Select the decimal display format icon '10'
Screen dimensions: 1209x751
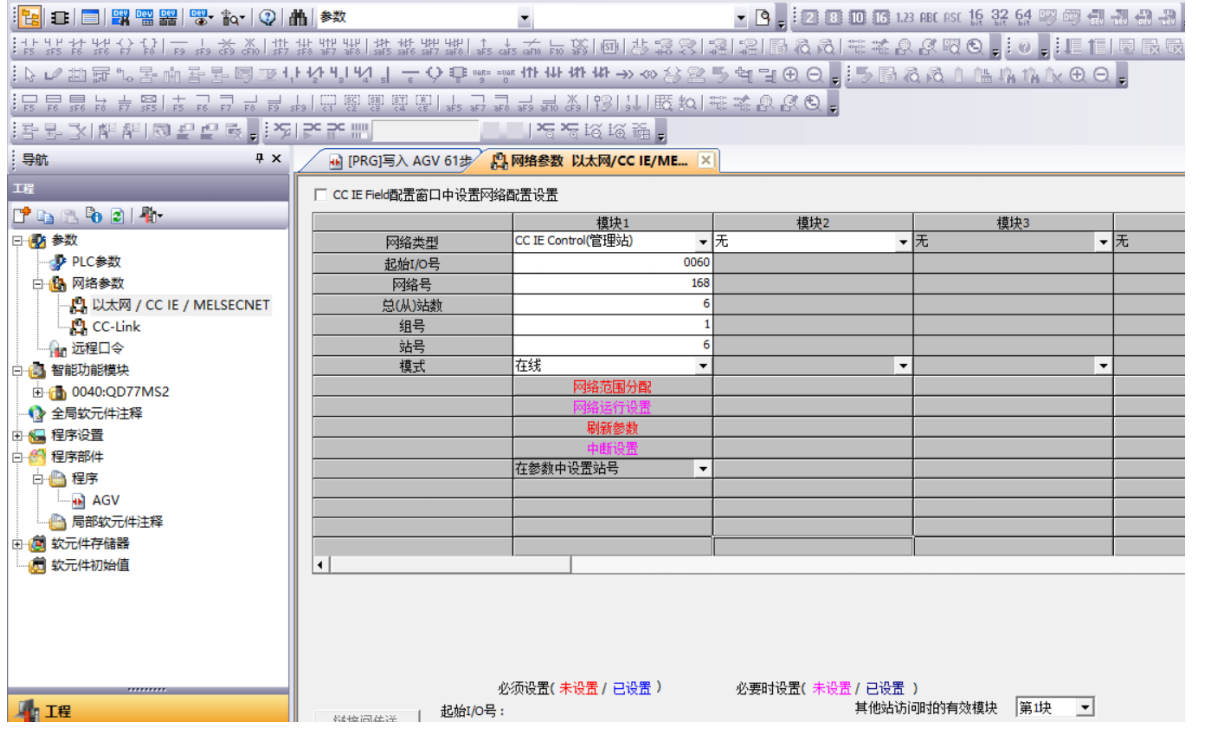857,17
